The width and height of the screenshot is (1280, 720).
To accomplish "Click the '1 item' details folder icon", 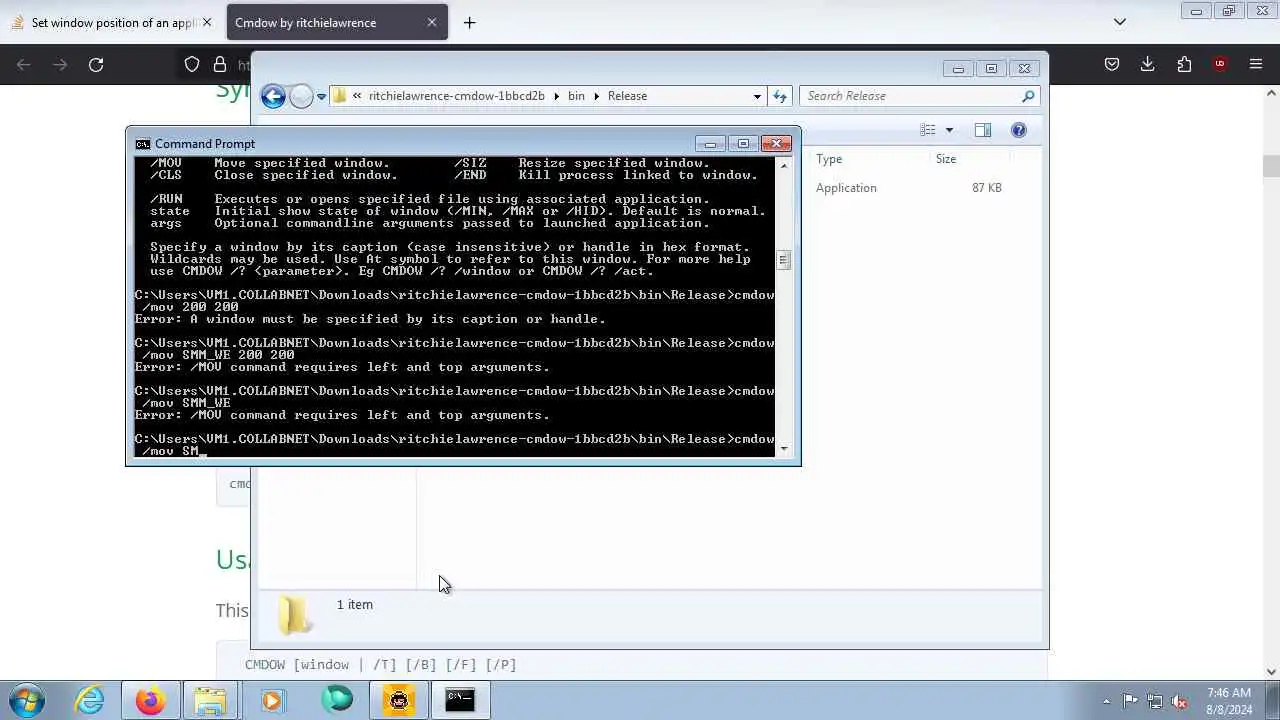I will click(x=294, y=614).
